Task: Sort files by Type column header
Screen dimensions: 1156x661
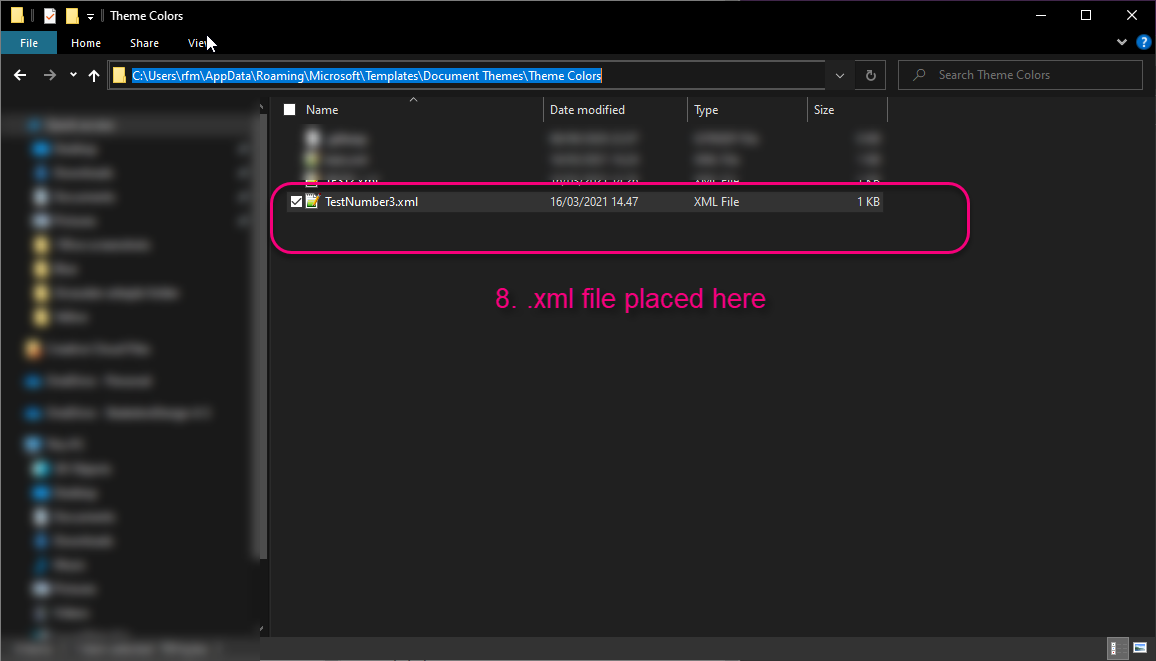Action: tap(706, 110)
